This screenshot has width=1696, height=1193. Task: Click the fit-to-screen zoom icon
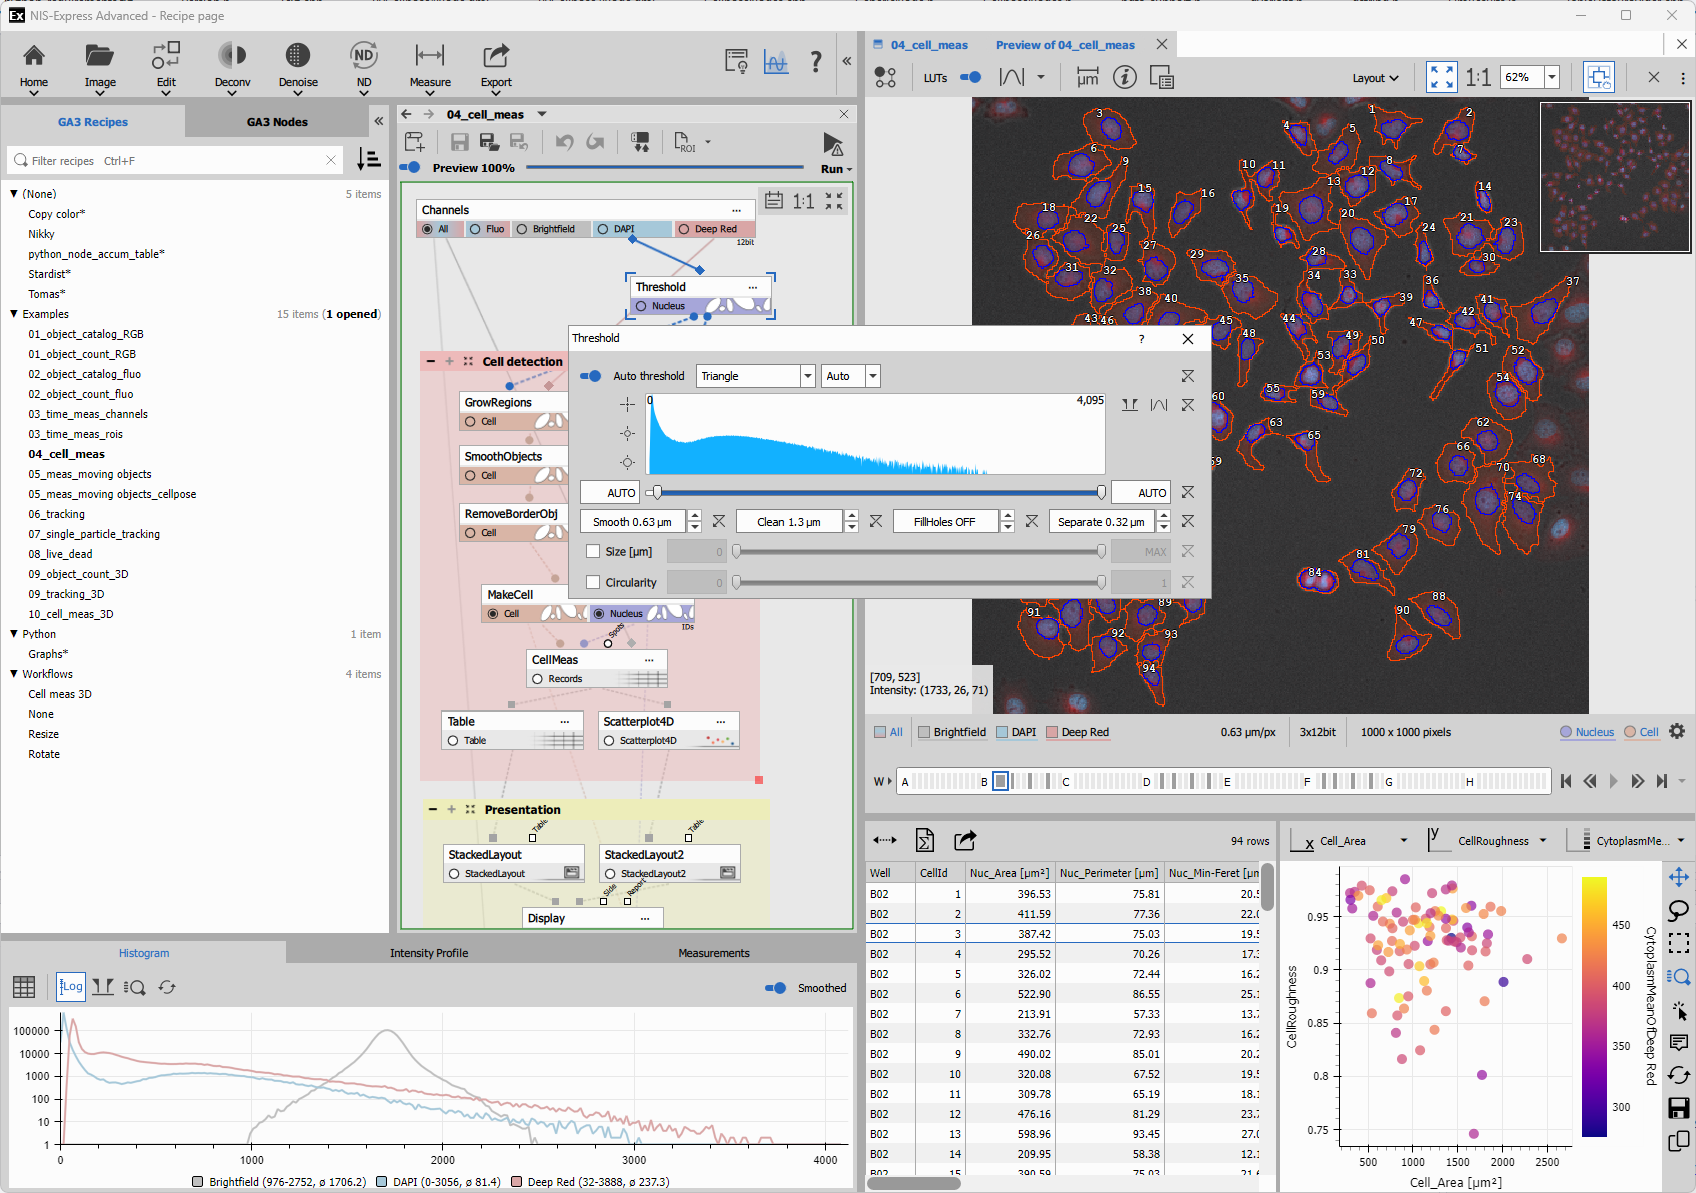click(x=1441, y=77)
